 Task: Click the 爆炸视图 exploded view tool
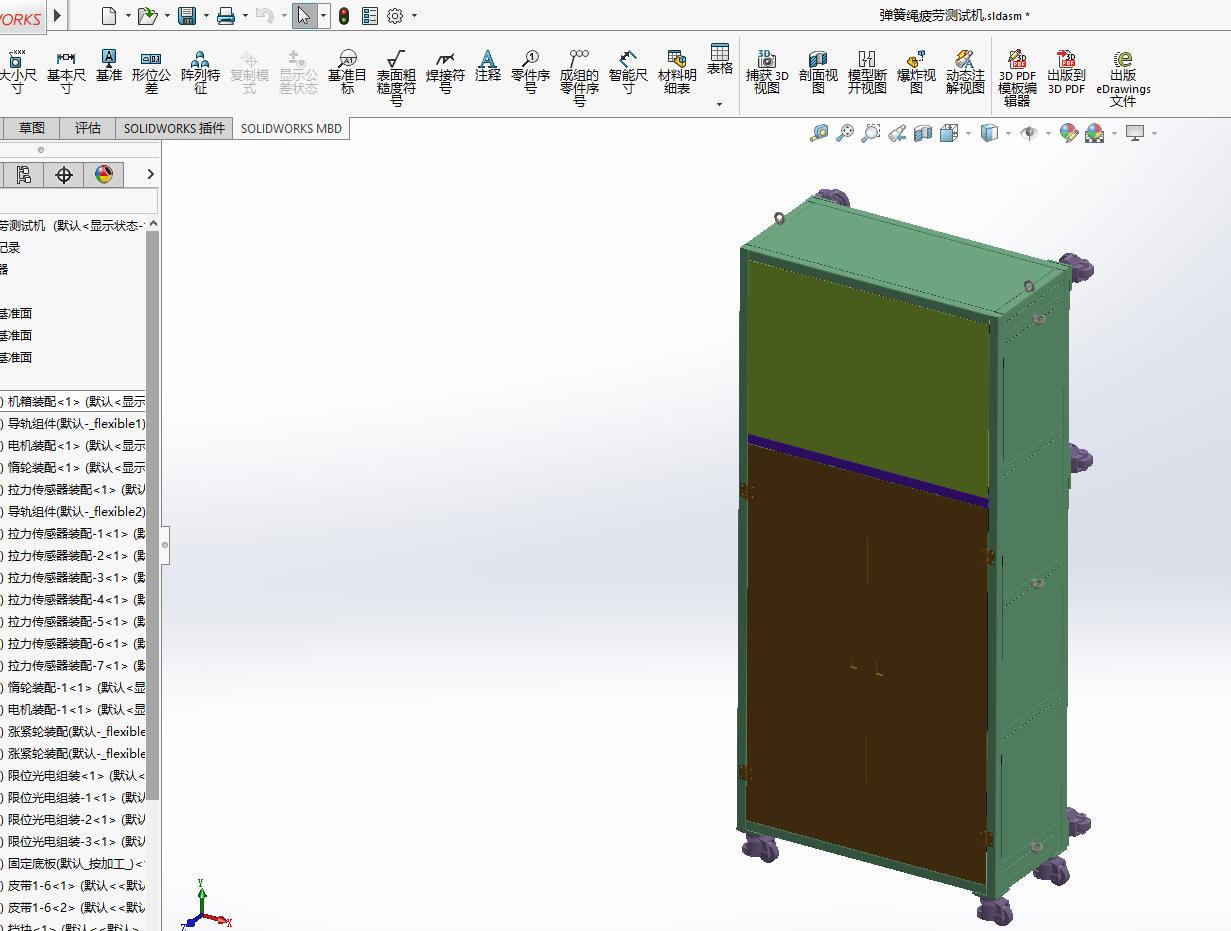pyautogui.click(x=916, y=73)
